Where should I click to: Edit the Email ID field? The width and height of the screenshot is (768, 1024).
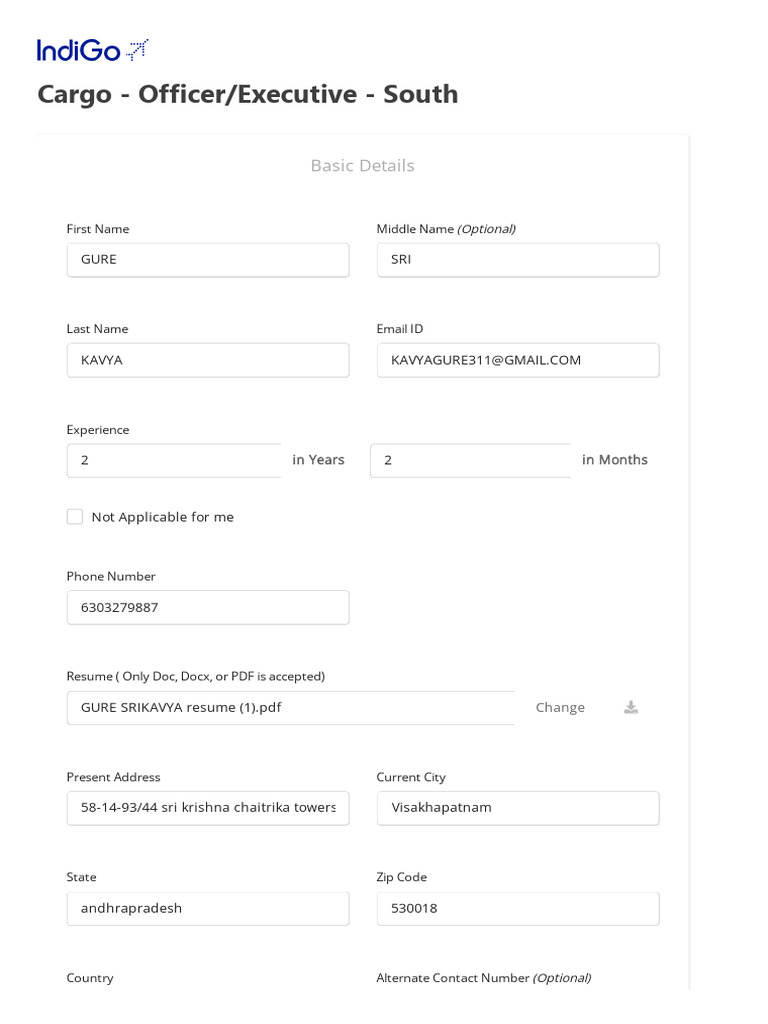click(x=518, y=360)
